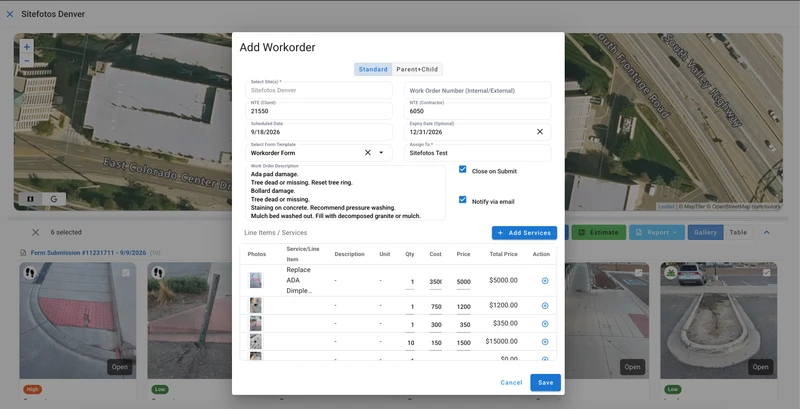Image resolution: width=800 pixels, height=409 pixels.
Task: Click the Work Order Number input field
Action: [478, 90]
